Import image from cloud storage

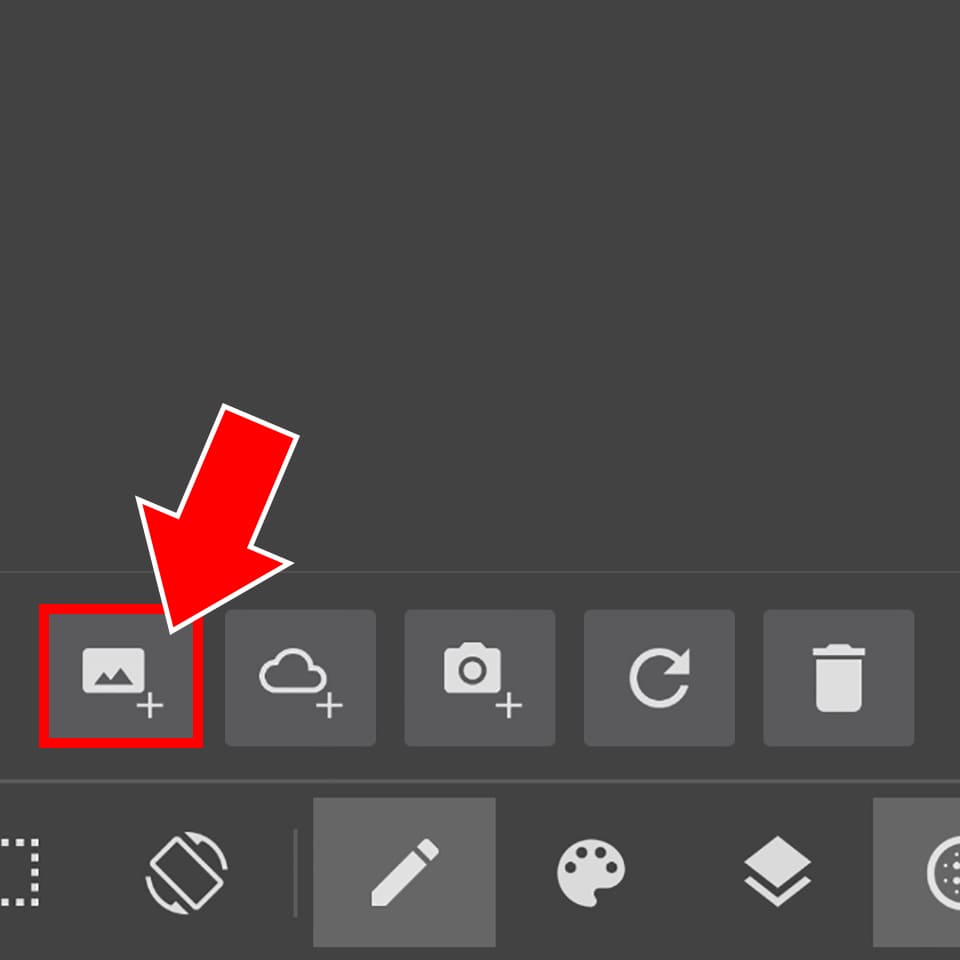(x=300, y=678)
